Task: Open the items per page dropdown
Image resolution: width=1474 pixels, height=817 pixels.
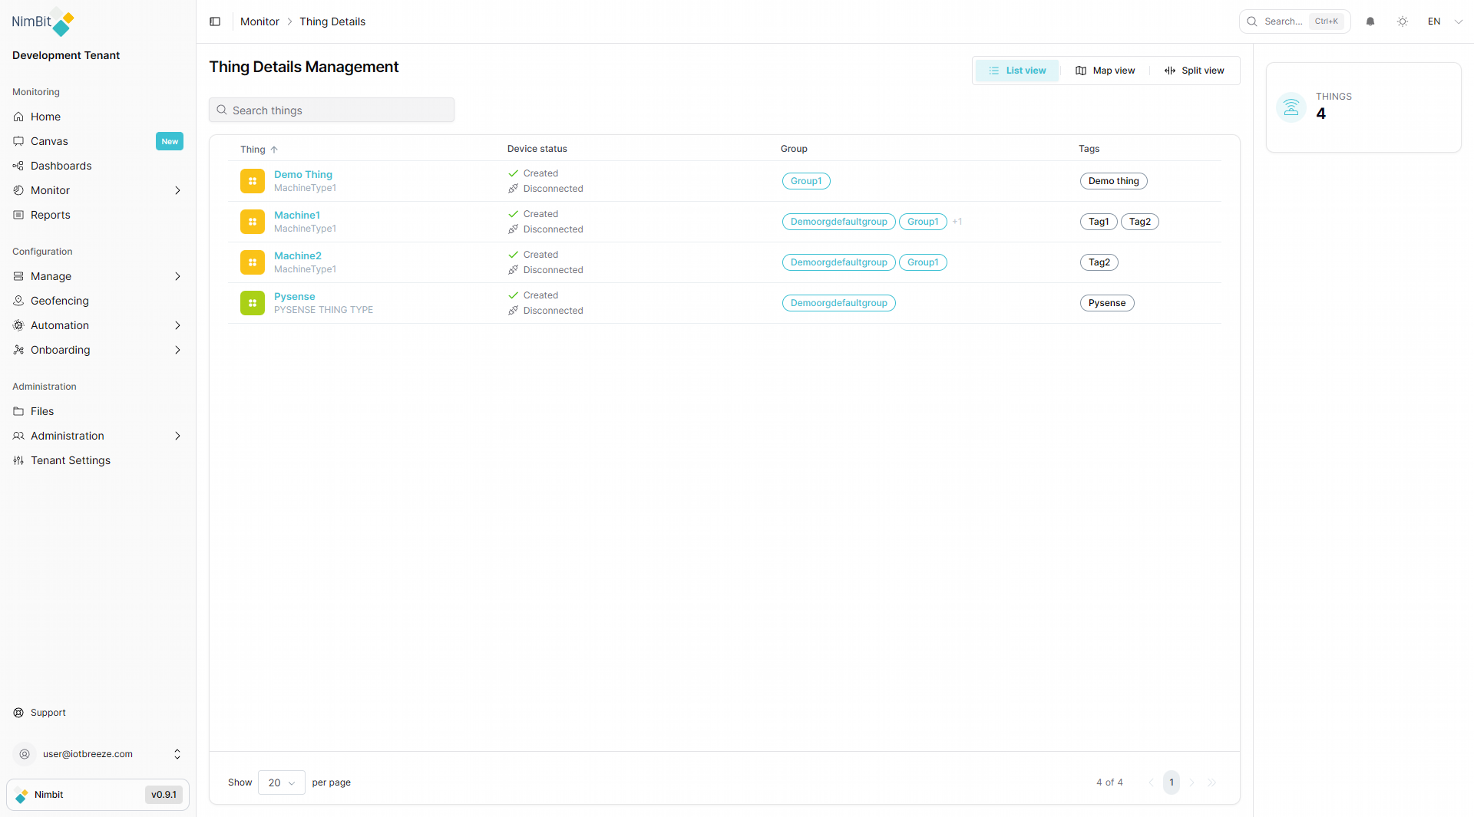Action: point(281,783)
